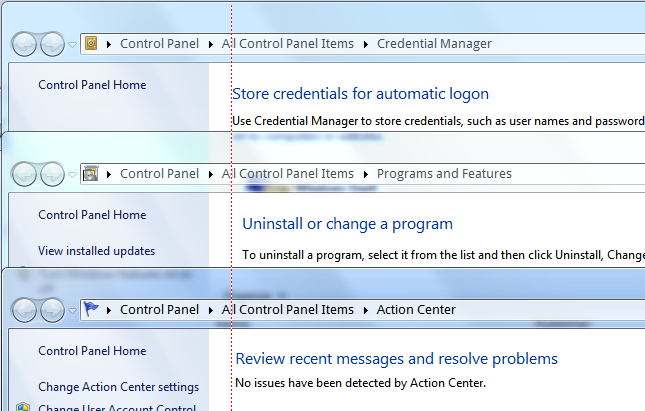The image size is (645, 411).
Task: Click the Action Center flag icon in address bar
Action: pos(92,309)
